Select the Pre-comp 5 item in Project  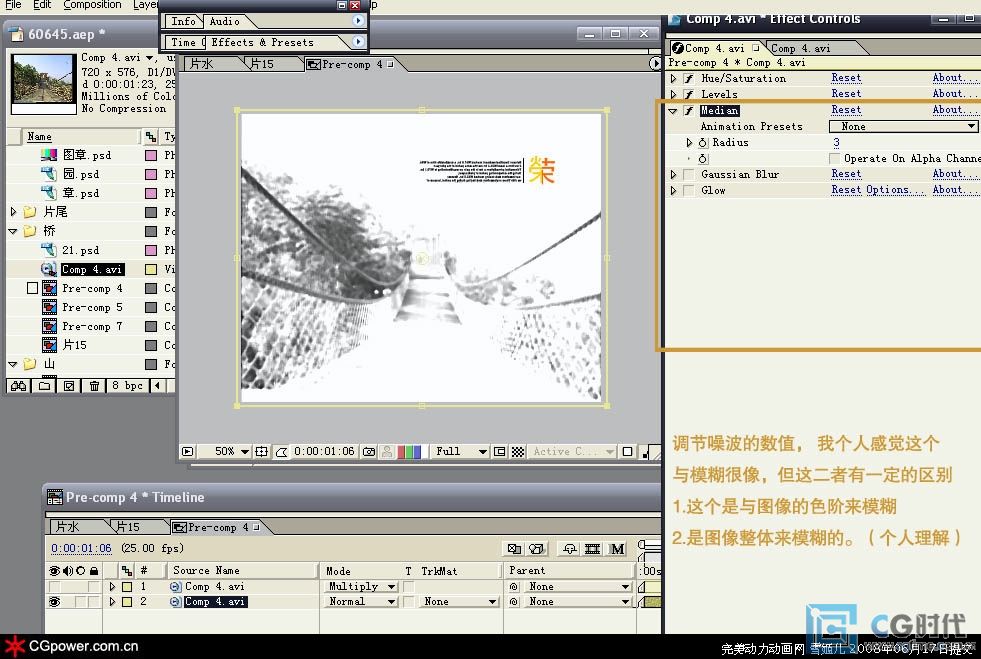[92, 307]
